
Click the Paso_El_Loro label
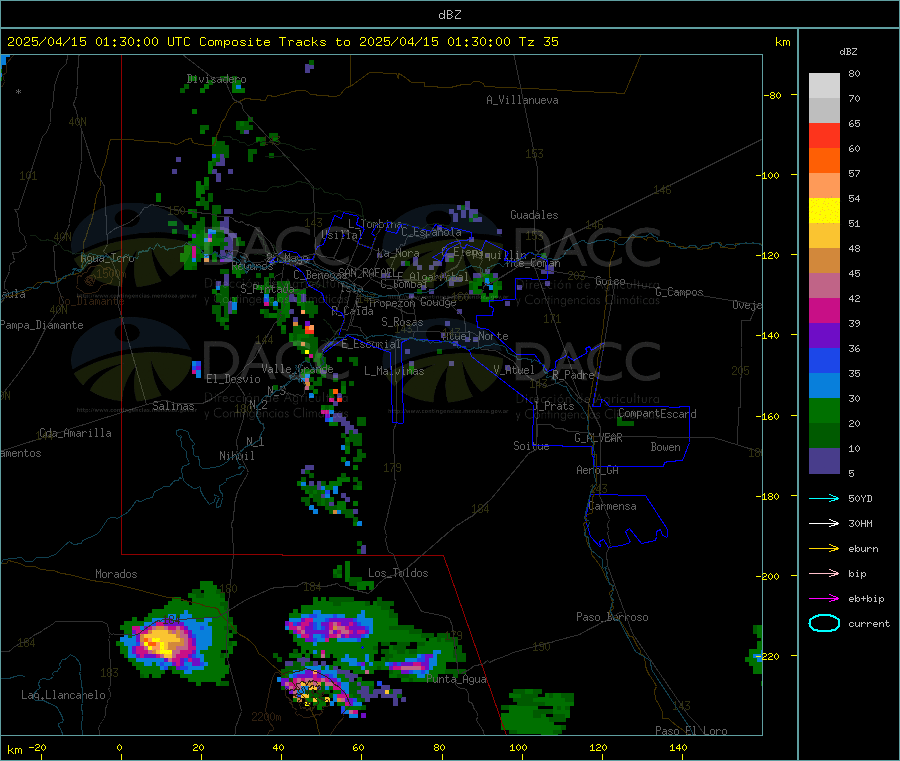point(691,731)
